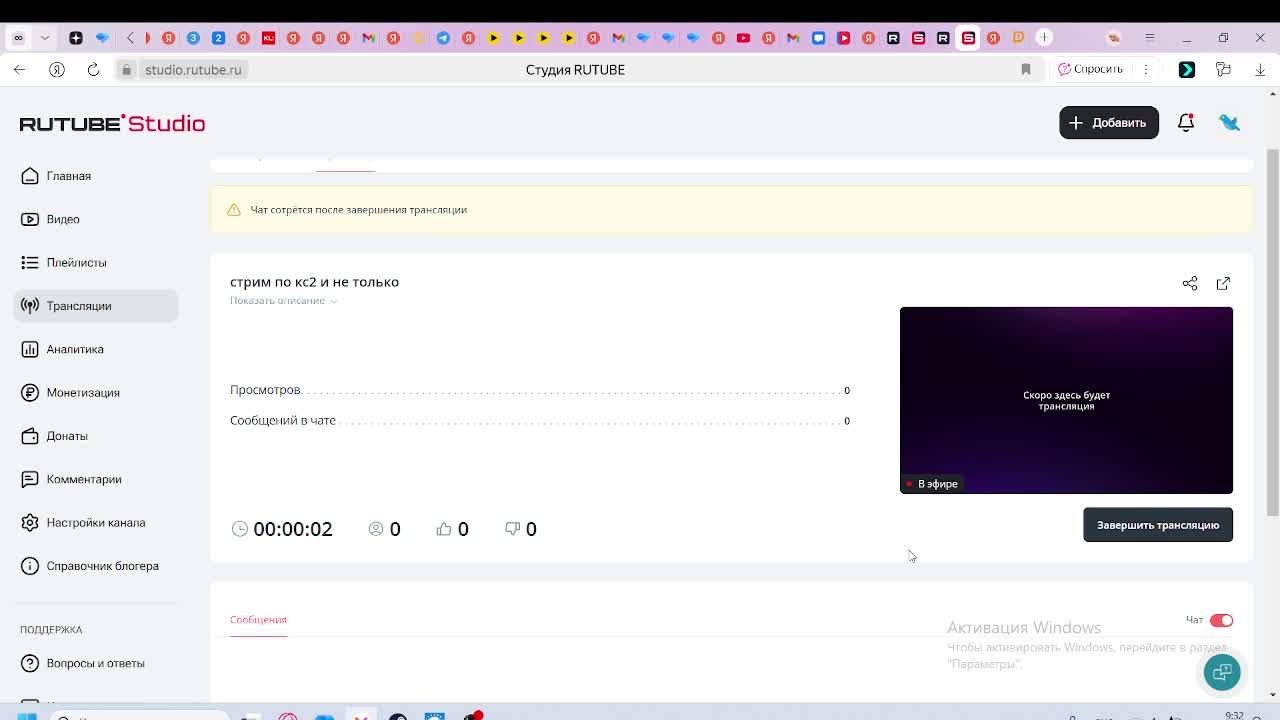Image resolution: width=1280 pixels, height=720 pixels.
Task: Click the Настройки канала gear icon
Action: (x=30, y=522)
